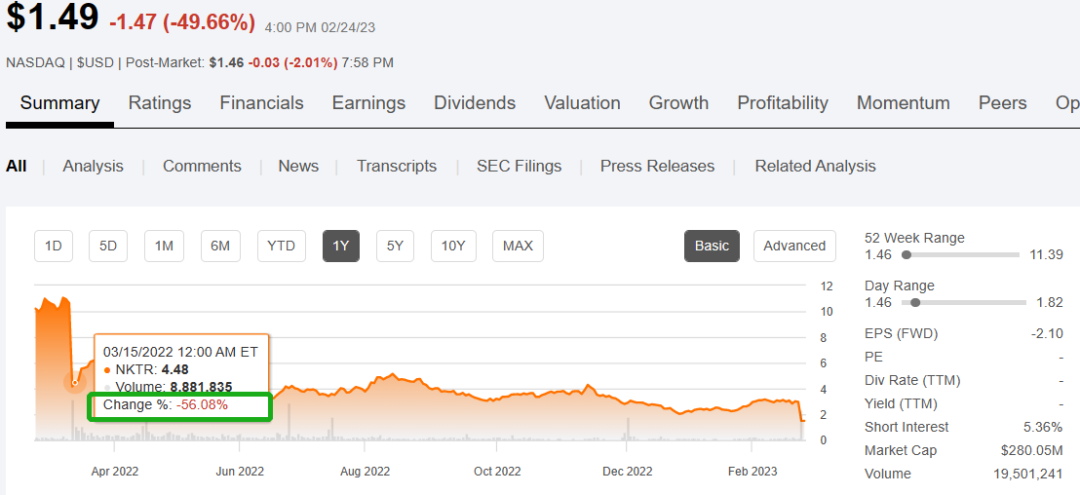Open the Ratings tab

coord(159,103)
